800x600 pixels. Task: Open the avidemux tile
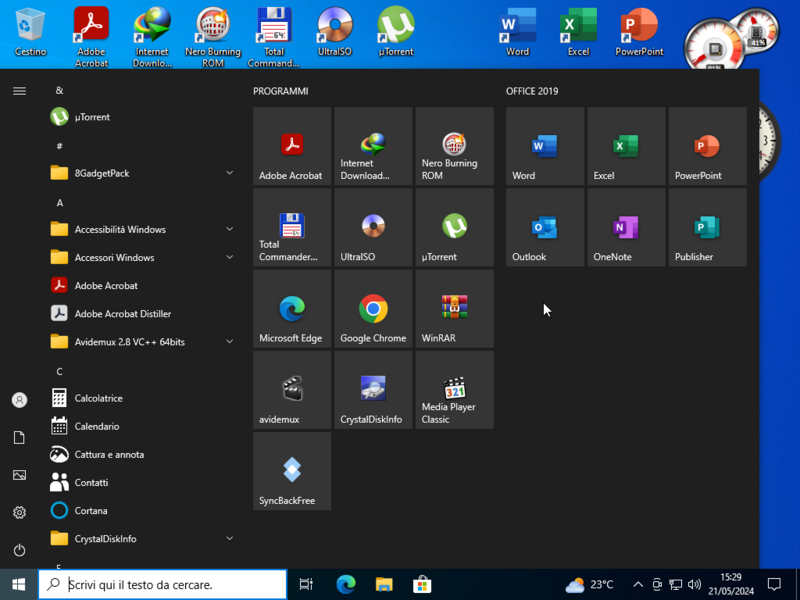291,389
